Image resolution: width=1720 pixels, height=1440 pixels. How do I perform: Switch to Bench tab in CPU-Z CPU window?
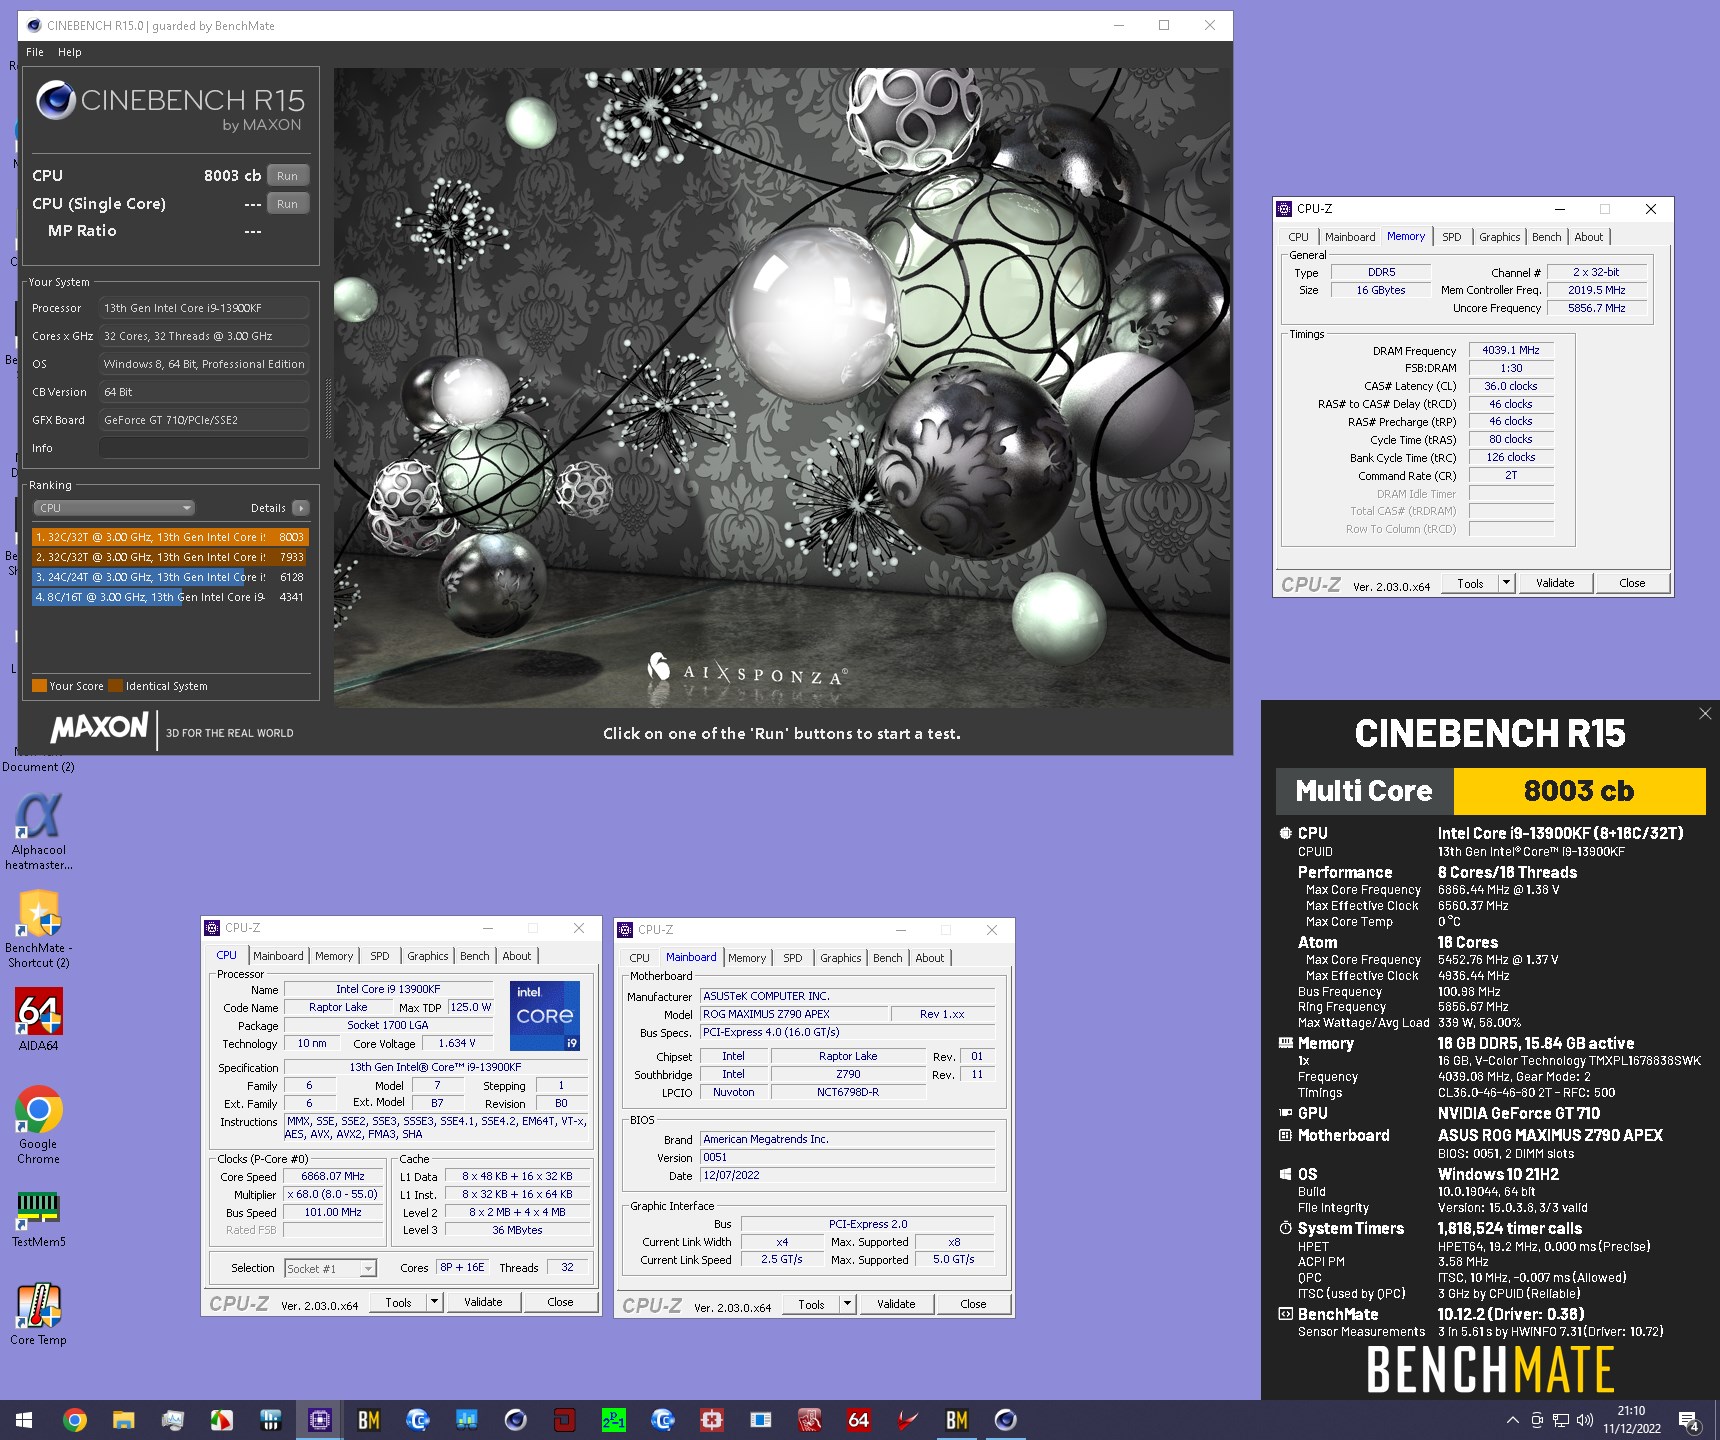474,956
